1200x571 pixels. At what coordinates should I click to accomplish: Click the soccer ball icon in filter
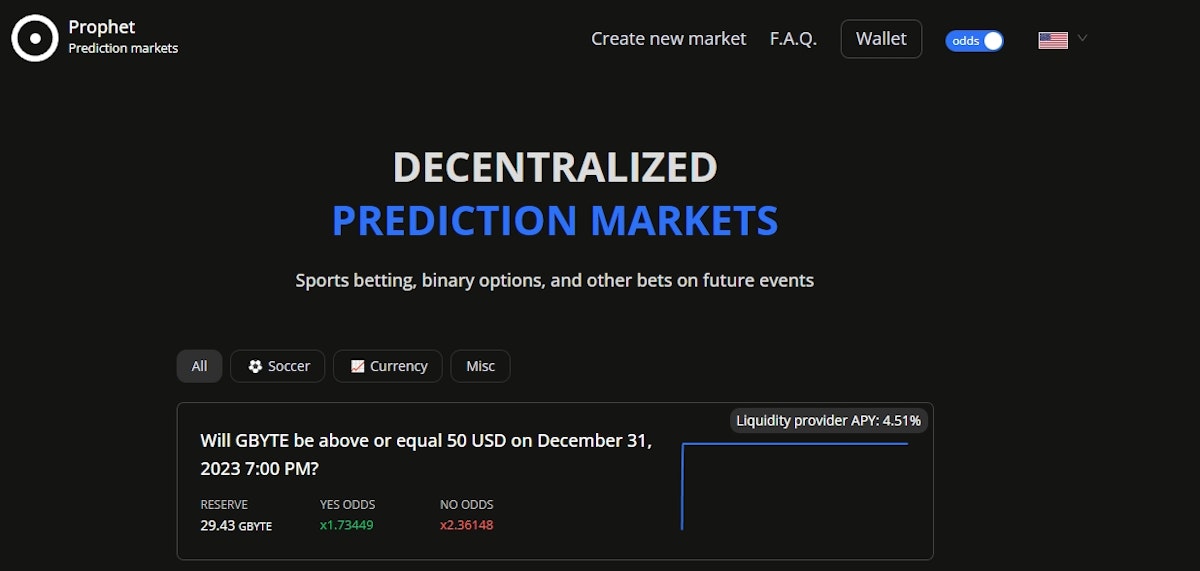pyautogui.click(x=255, y=366)
